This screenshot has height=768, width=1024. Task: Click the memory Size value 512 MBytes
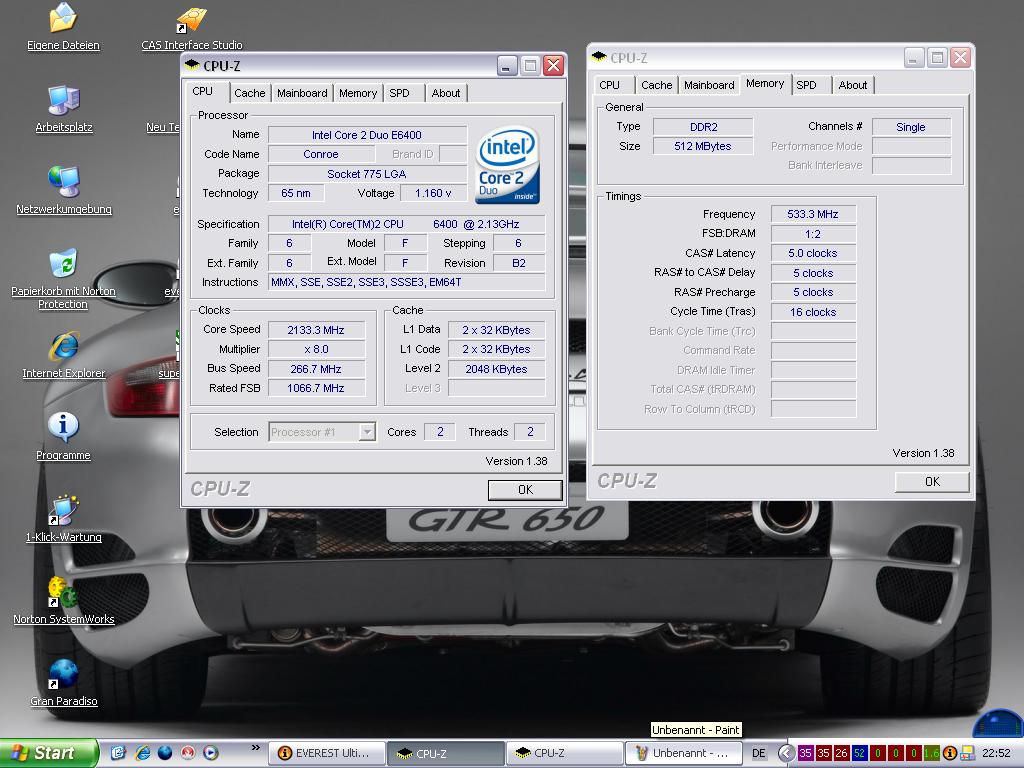coord(703,146)
